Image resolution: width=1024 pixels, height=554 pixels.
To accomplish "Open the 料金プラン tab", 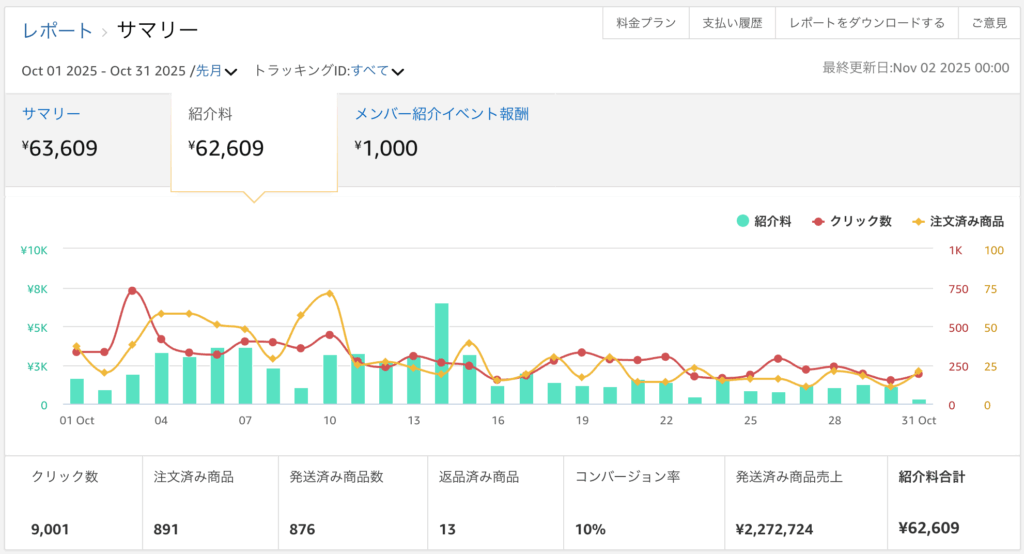I will pyautogui.click(x=646, y=23).
